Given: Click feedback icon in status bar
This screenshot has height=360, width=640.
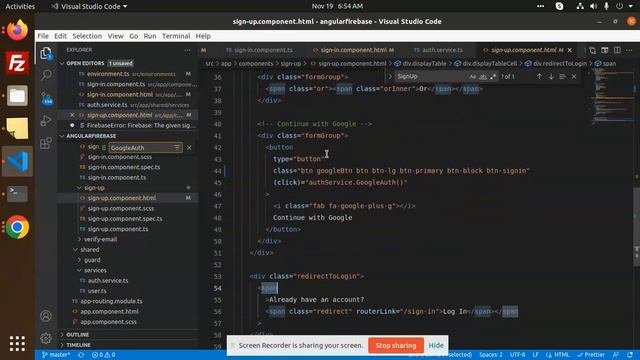Looking at the screenshot, I should point(616,355).
